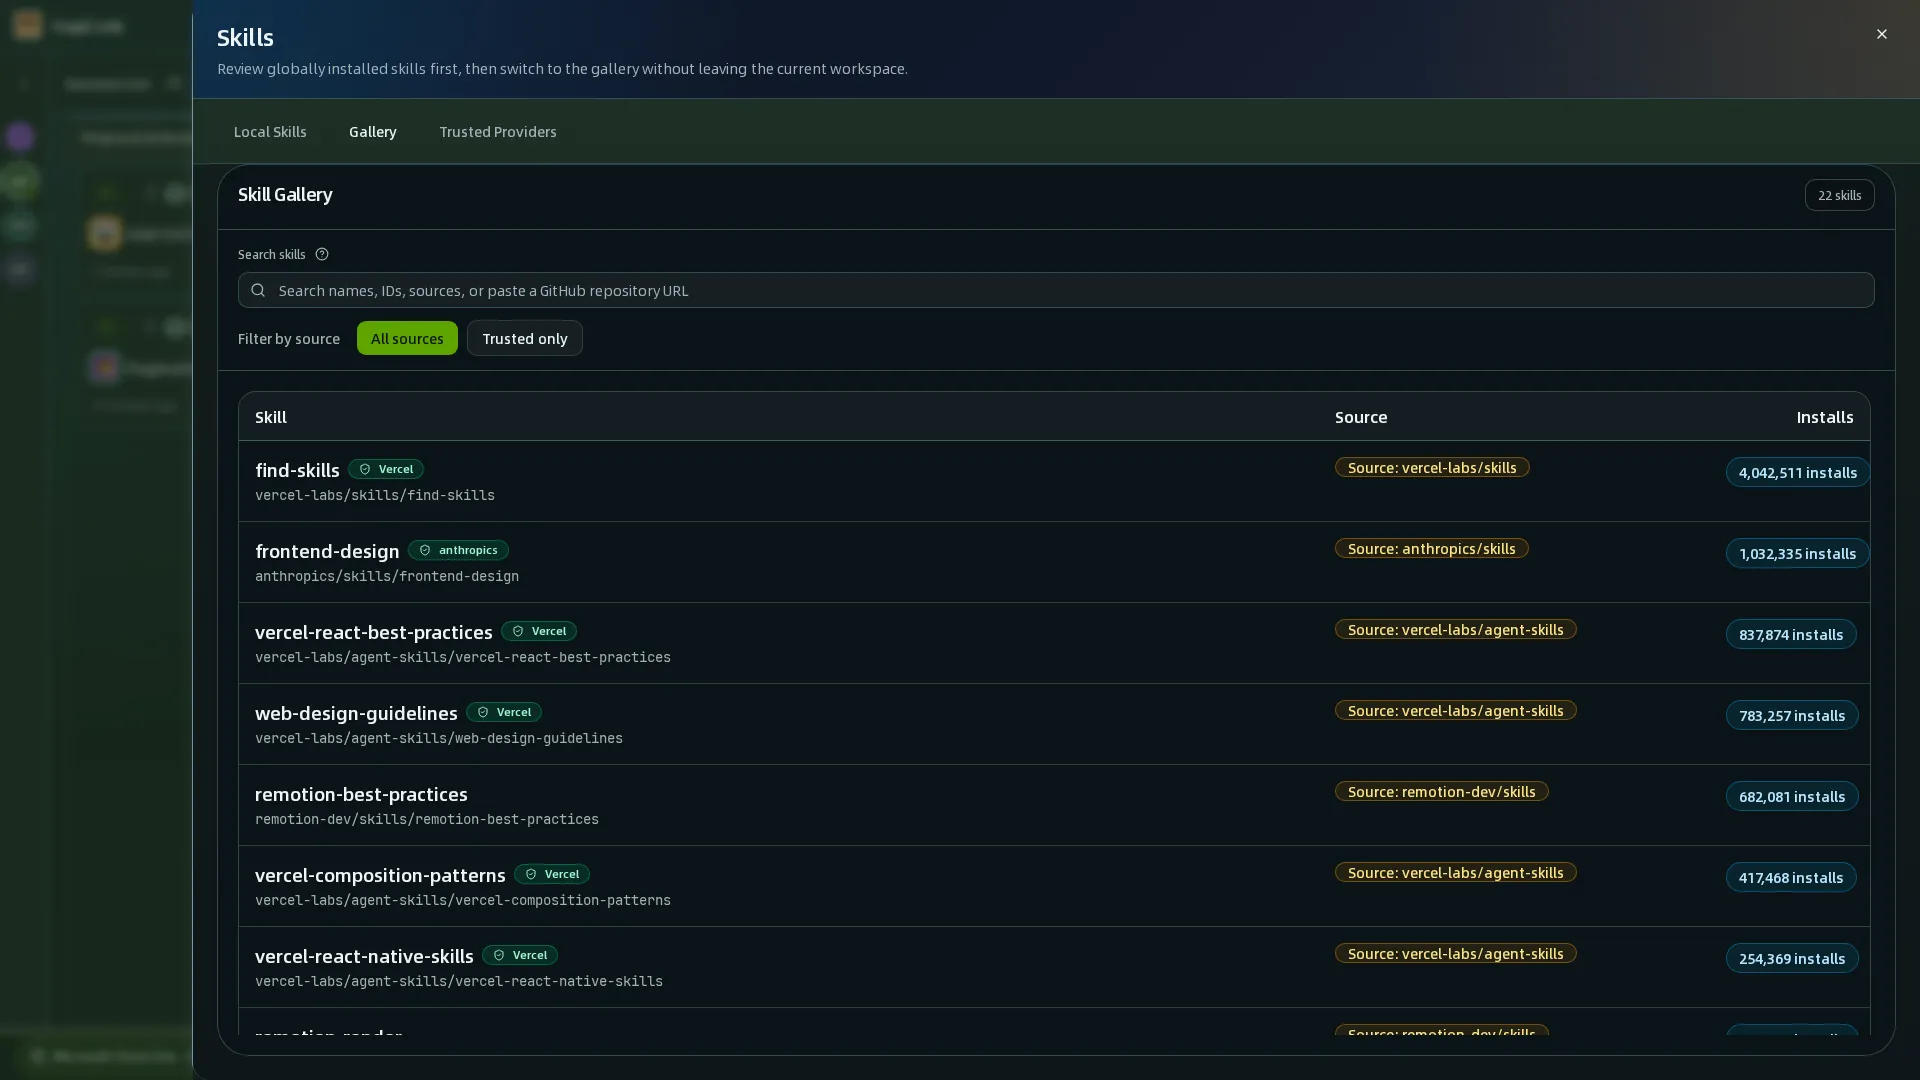1920x1080 pixels.
Task: Click the 254,369 installs badge
Action: [x=1792, y=958]
